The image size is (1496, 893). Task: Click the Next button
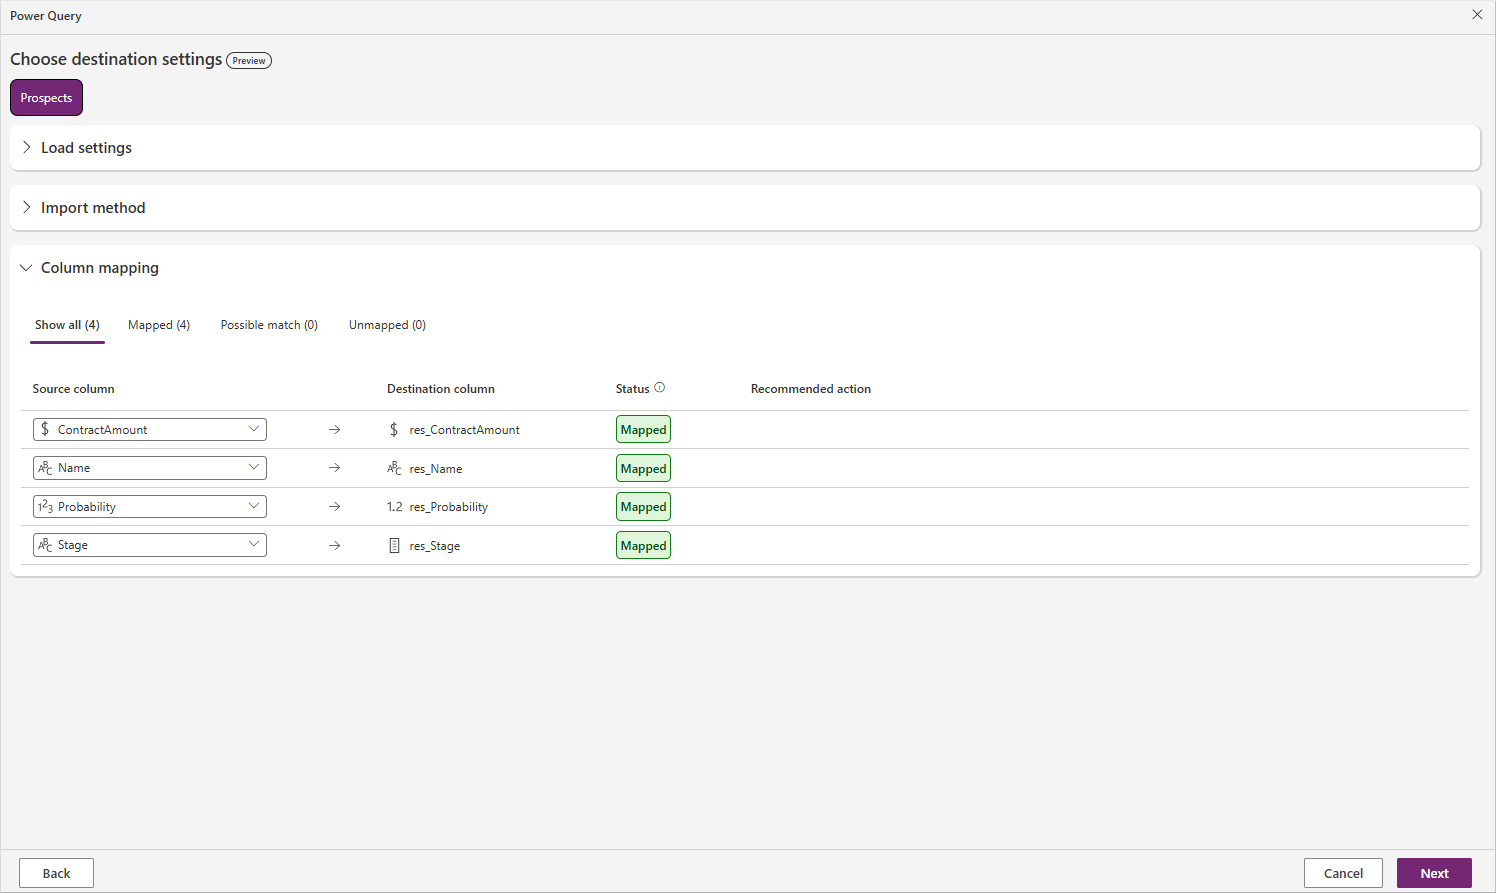click(x=1434, y=873)
